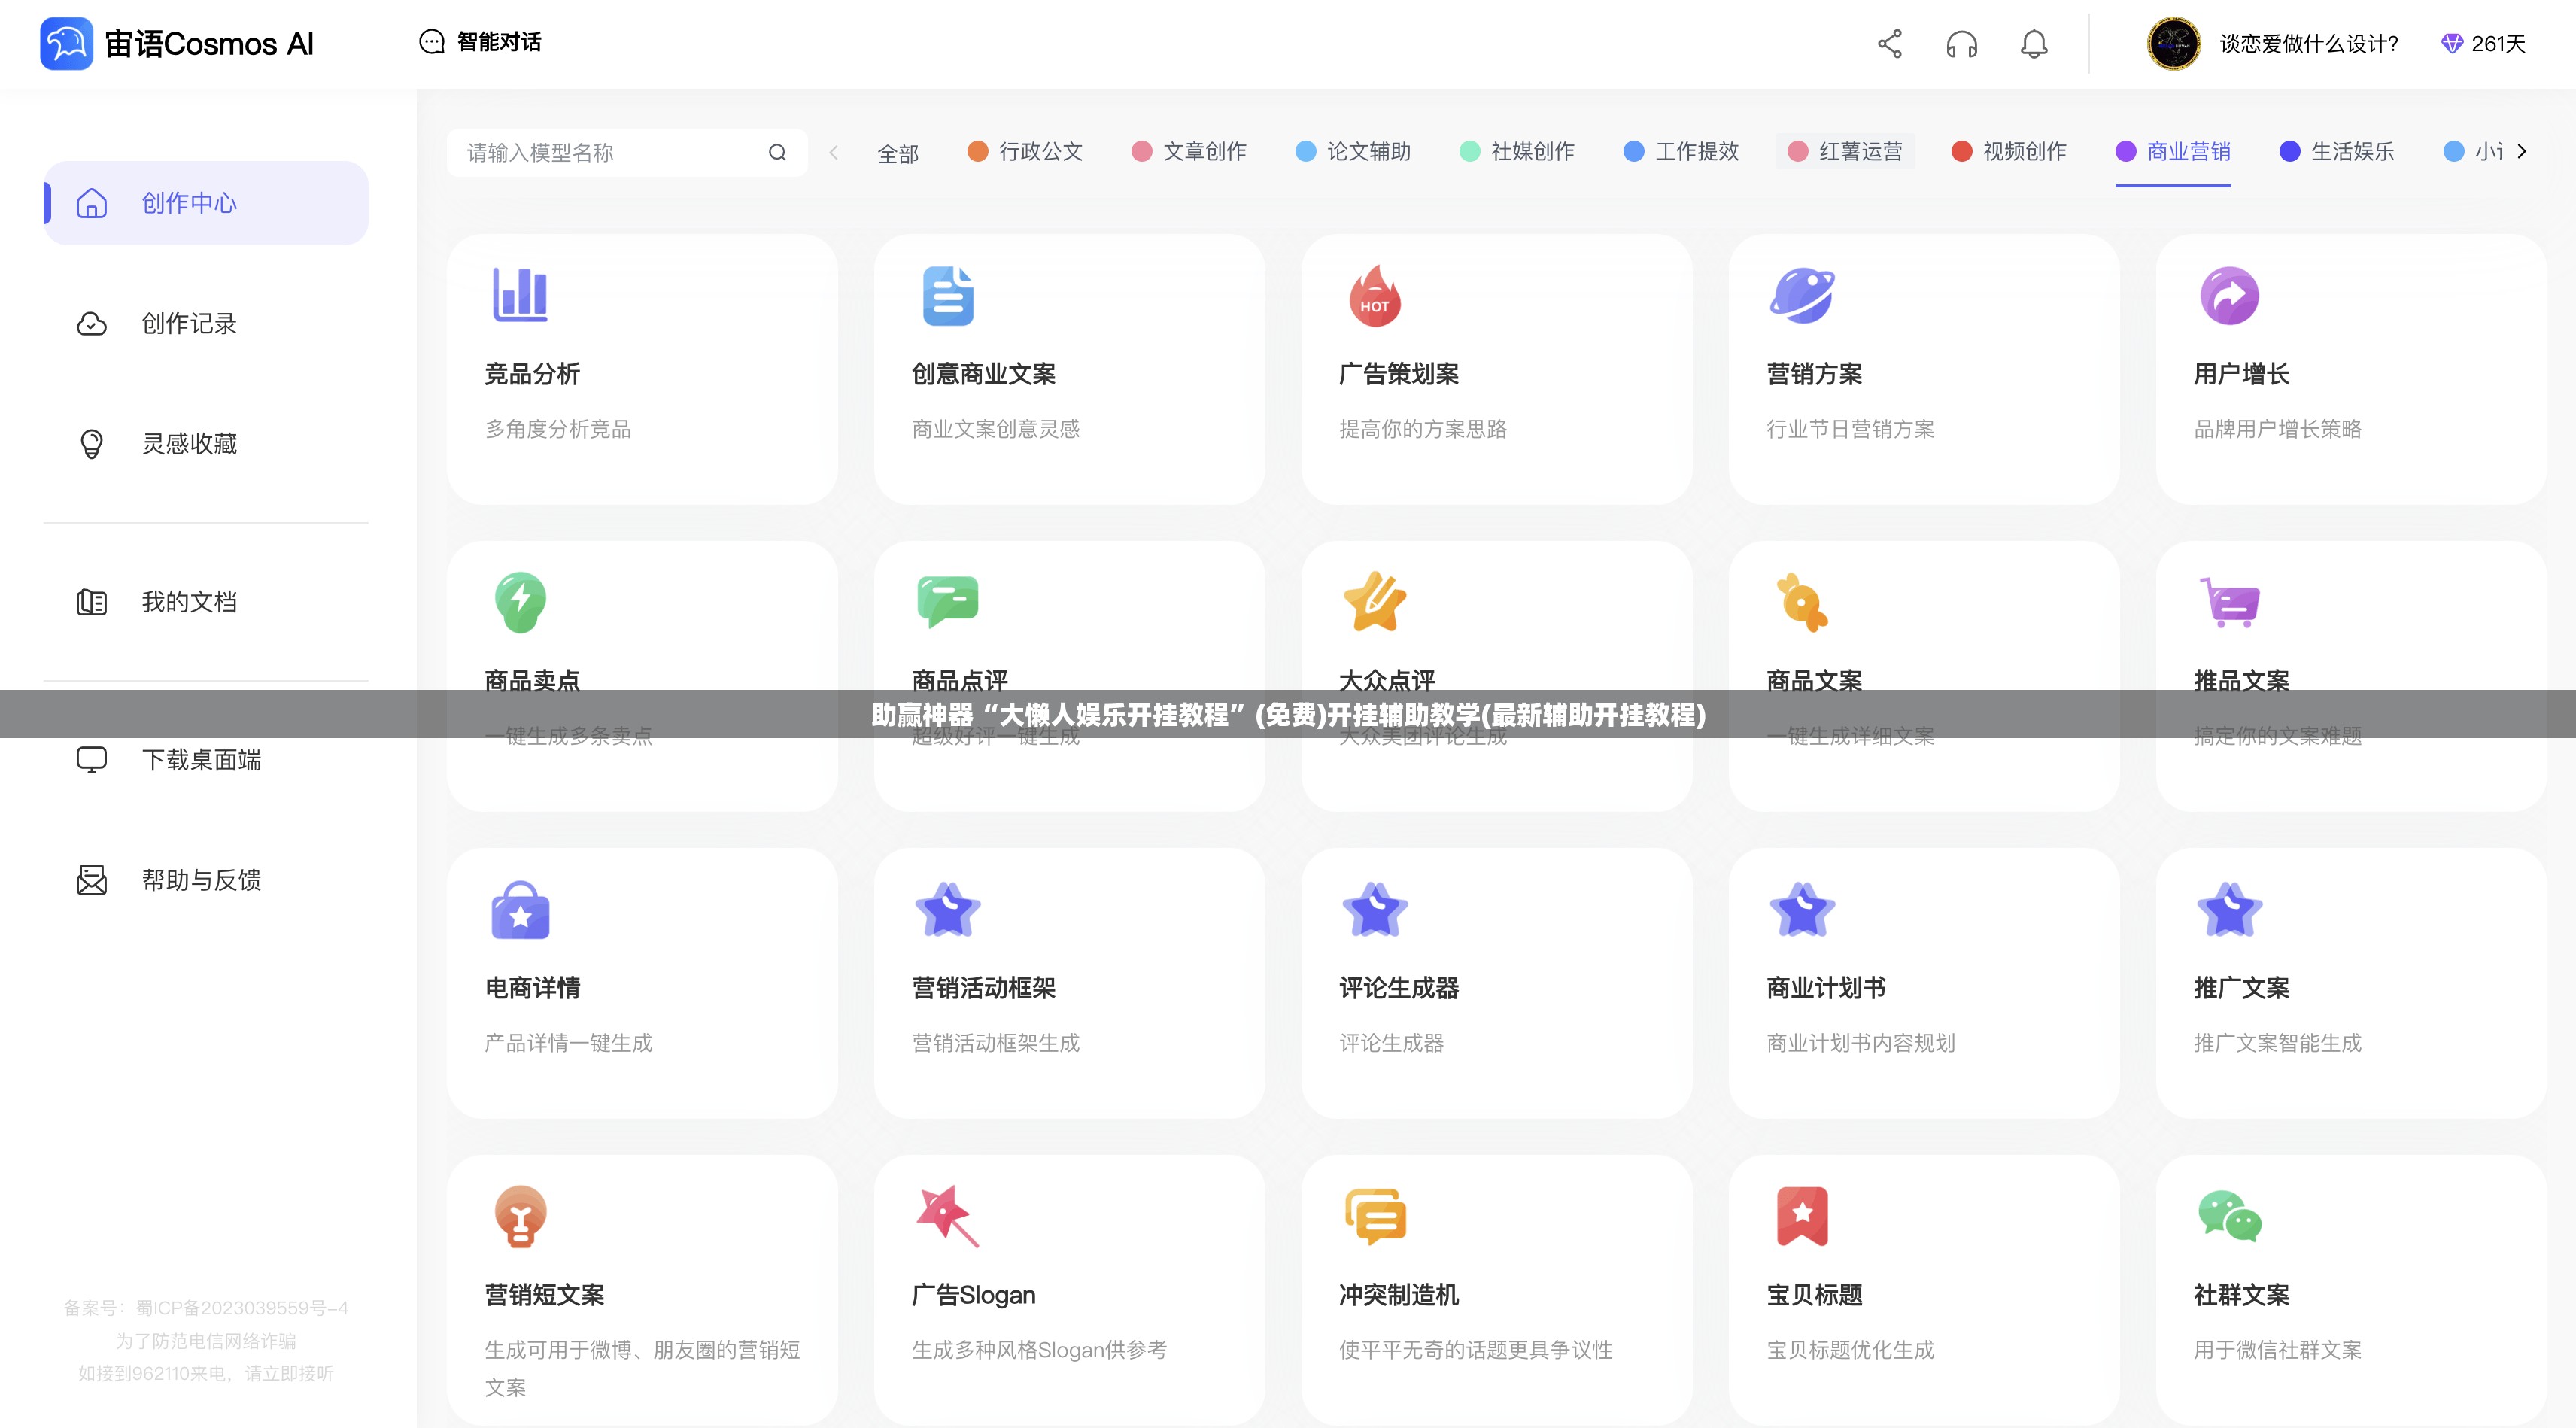Select the 商业营销 category tab

(x=2173, y=151)
